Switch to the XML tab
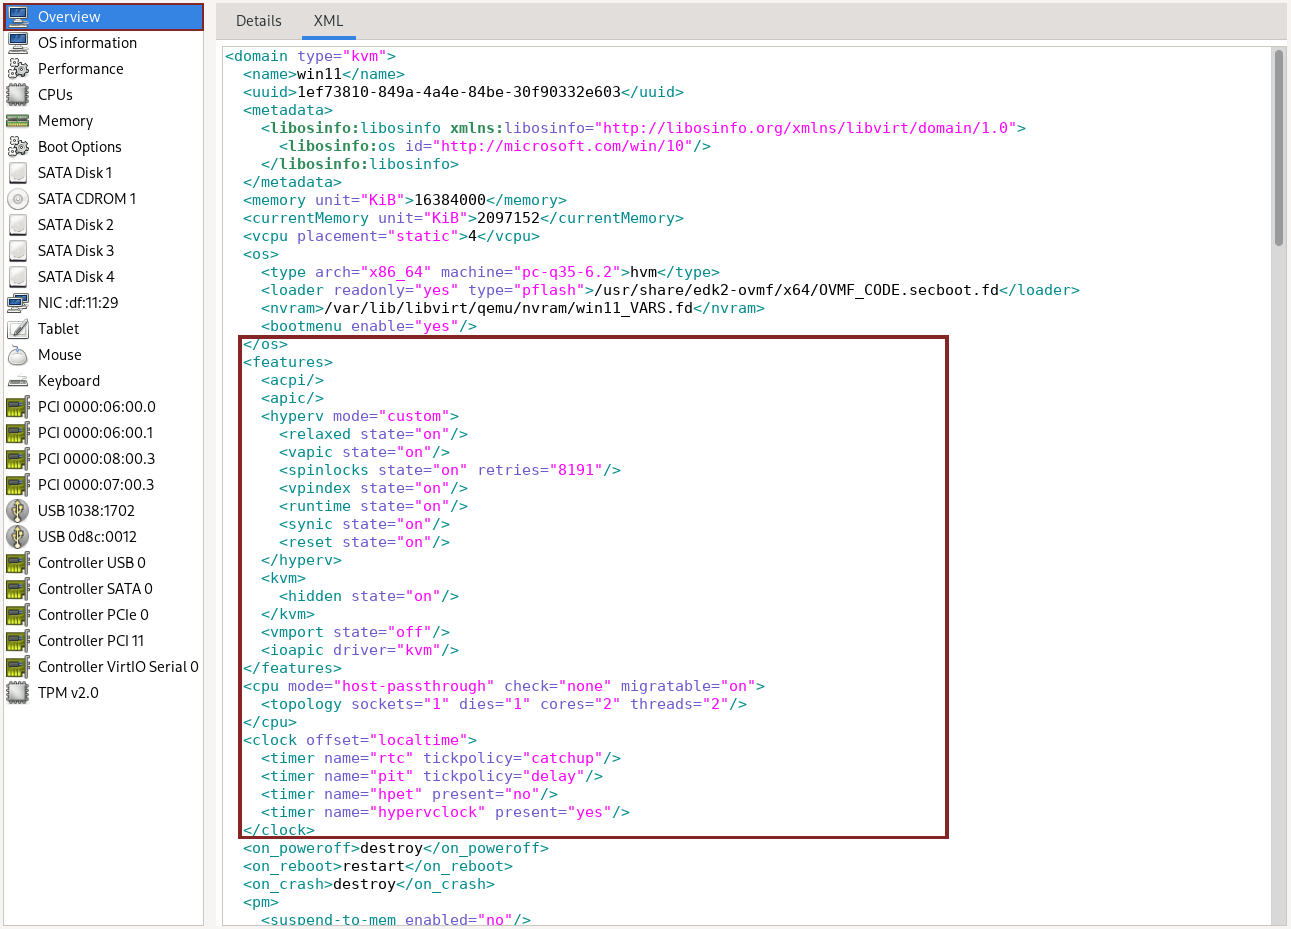 click(328, 21)
